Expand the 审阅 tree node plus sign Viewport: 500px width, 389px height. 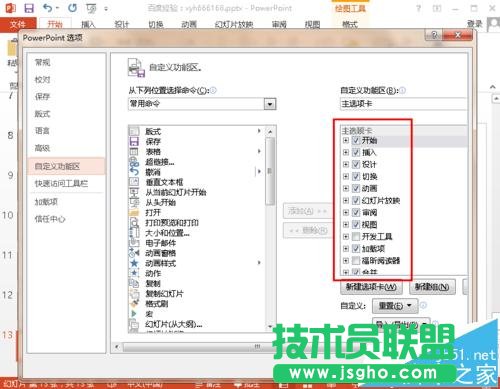346,212
